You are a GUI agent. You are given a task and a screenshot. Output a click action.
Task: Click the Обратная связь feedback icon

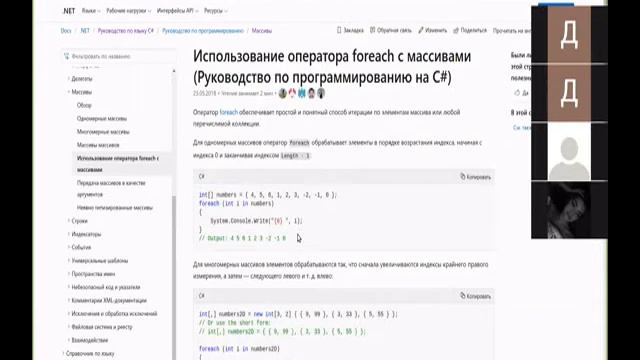point(372,30)
